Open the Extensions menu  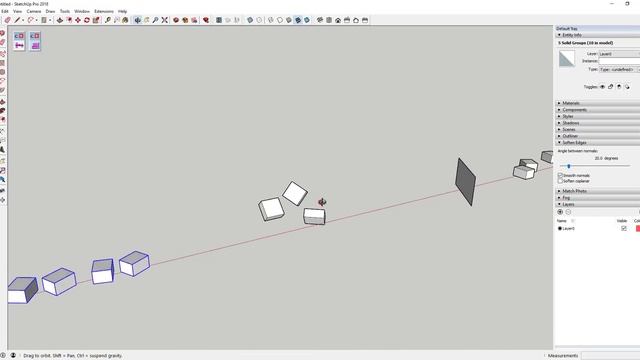[104, 11]
